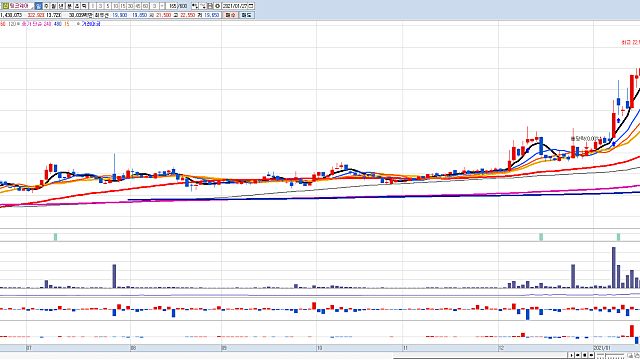Switch chart to tick (틱) period
Screen dimensions: 640x360
[x=84, y=6]
